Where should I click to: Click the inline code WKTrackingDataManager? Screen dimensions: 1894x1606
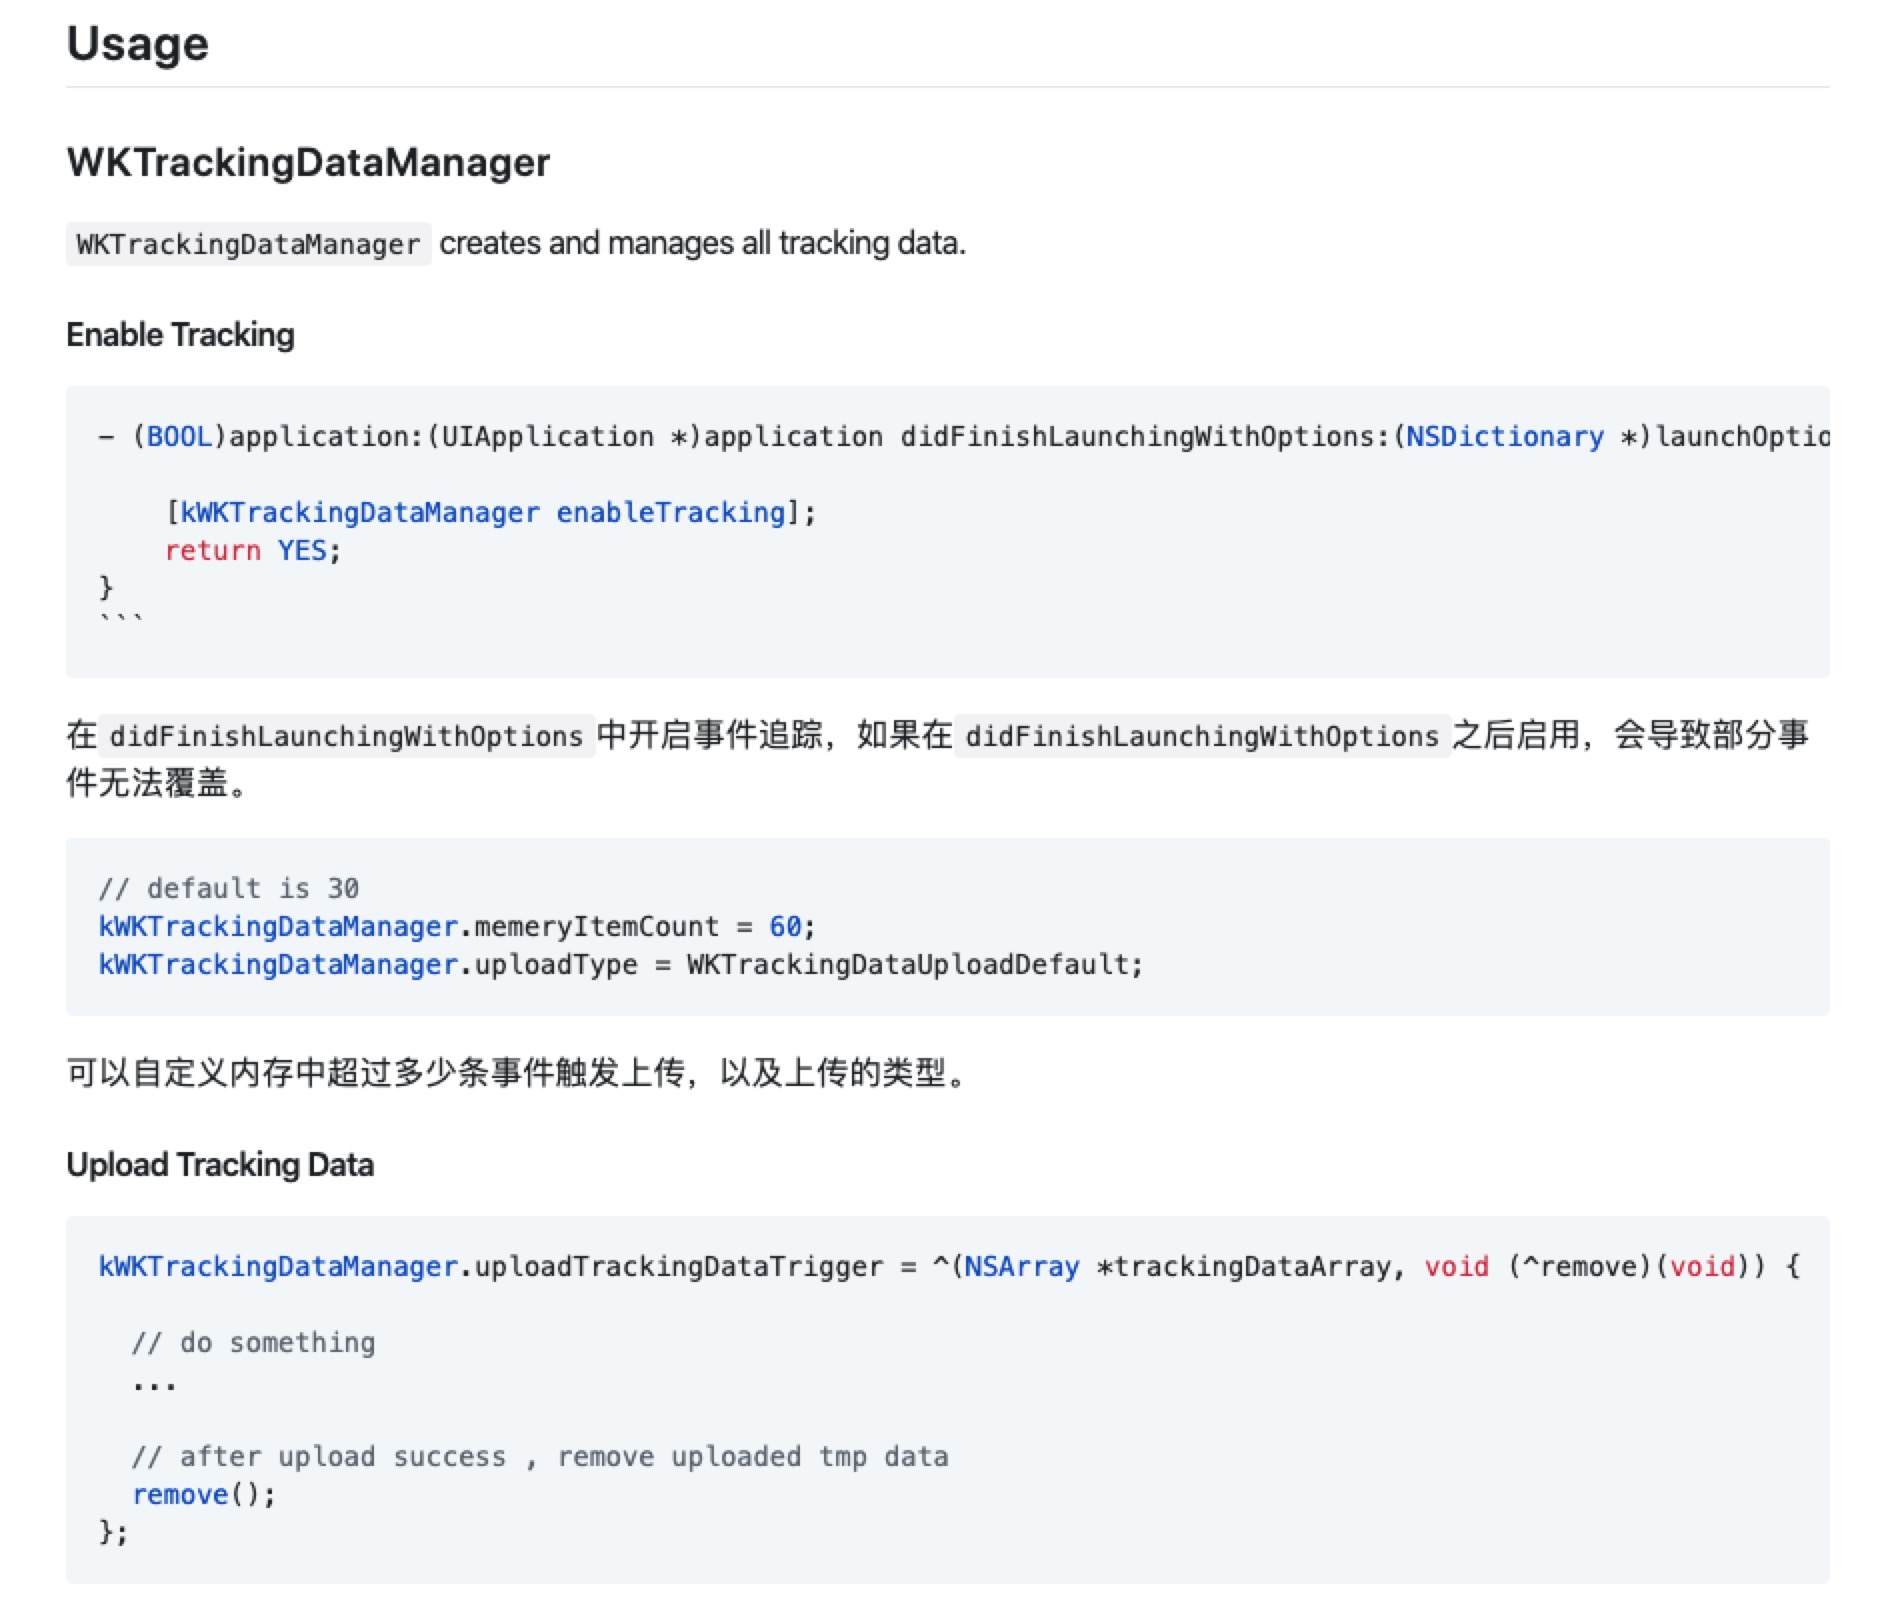[x=248, y=244]
